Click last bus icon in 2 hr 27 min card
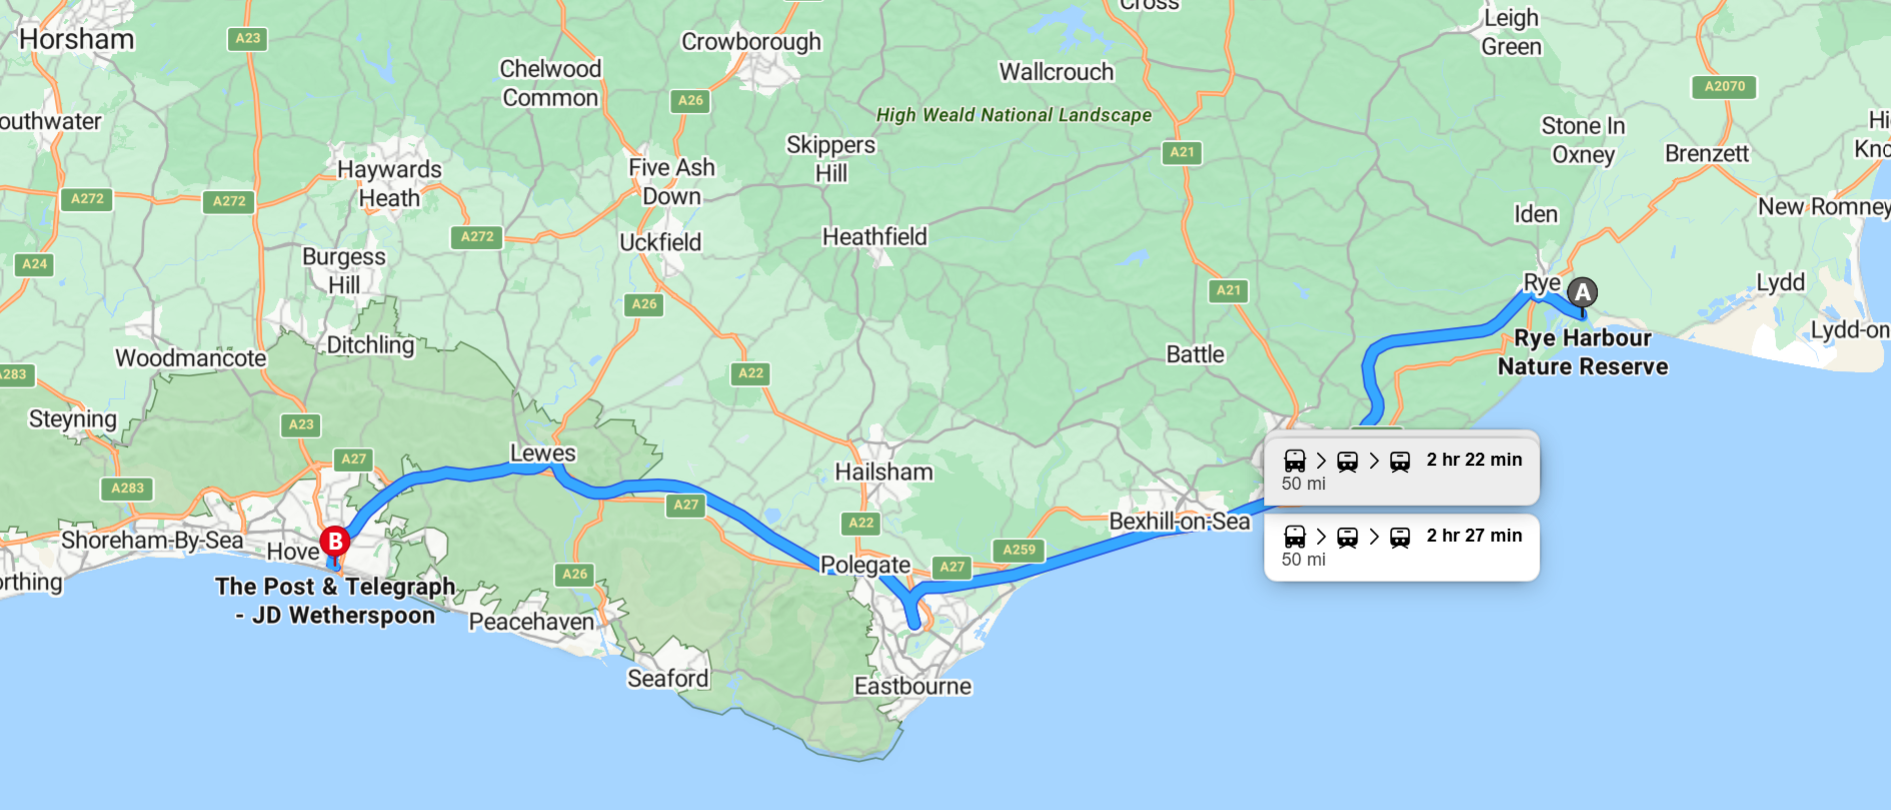Image resolution: width=1891 pixels, height=810 pixels. (1400, 537)
